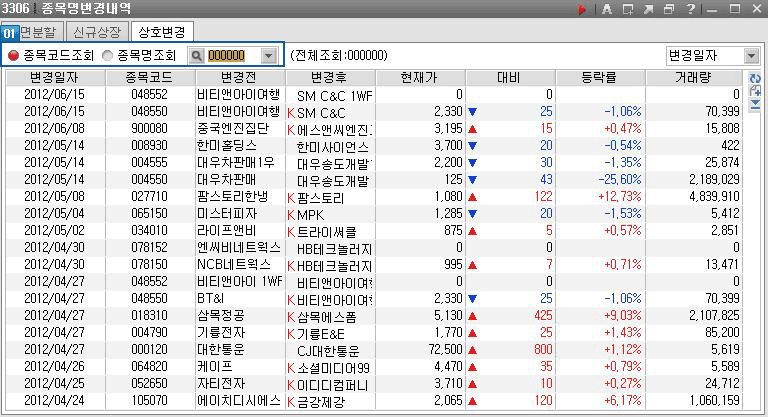Open the font size 'A' icon
Image resolution: width=768 pixels, height=417 pixels.
pos(607,9)
